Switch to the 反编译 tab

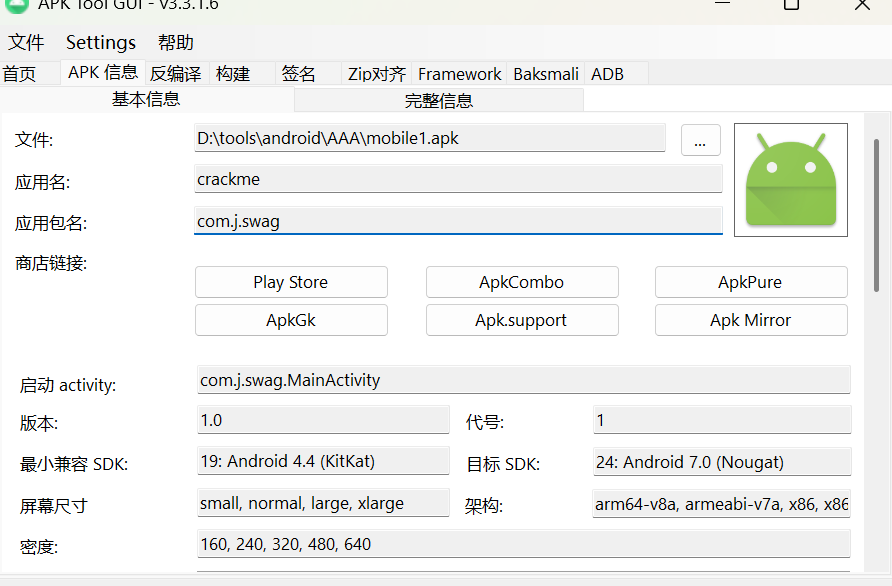(175, 74)
